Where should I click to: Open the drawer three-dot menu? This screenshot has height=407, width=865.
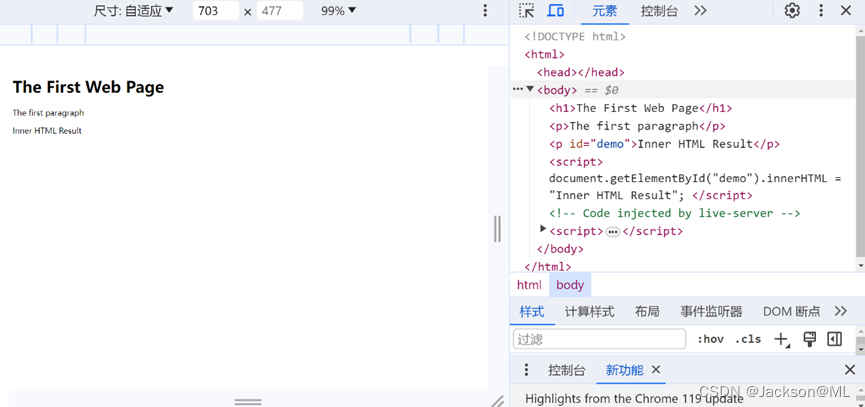click(526, 369)
